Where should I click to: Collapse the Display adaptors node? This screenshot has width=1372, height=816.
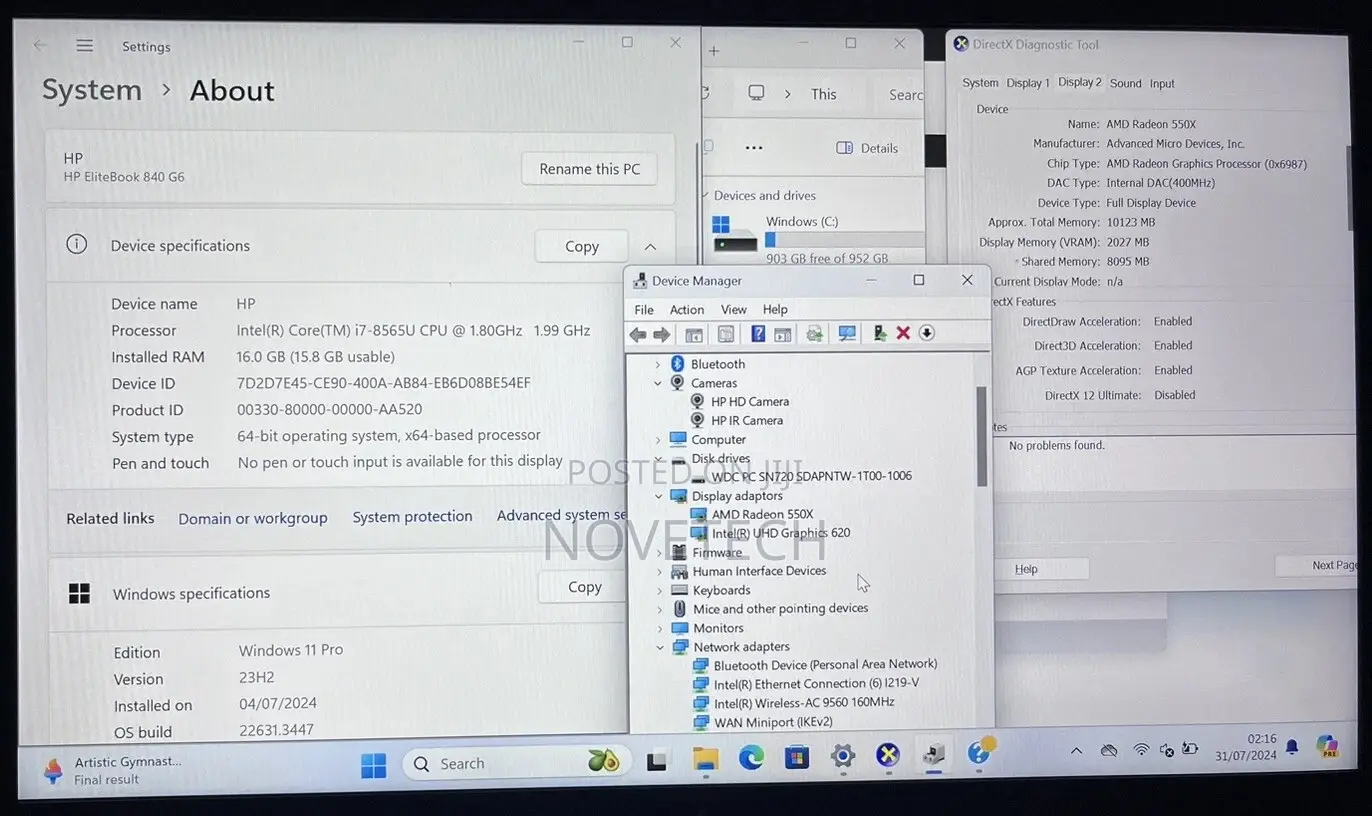[659, 496]
